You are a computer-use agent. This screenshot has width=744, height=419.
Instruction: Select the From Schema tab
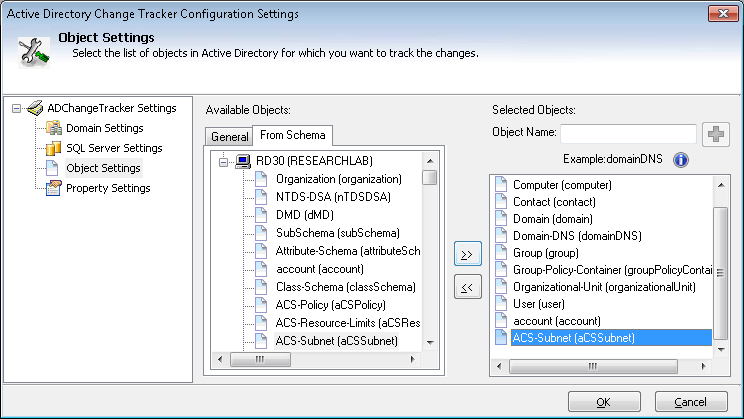click(292, 135)
